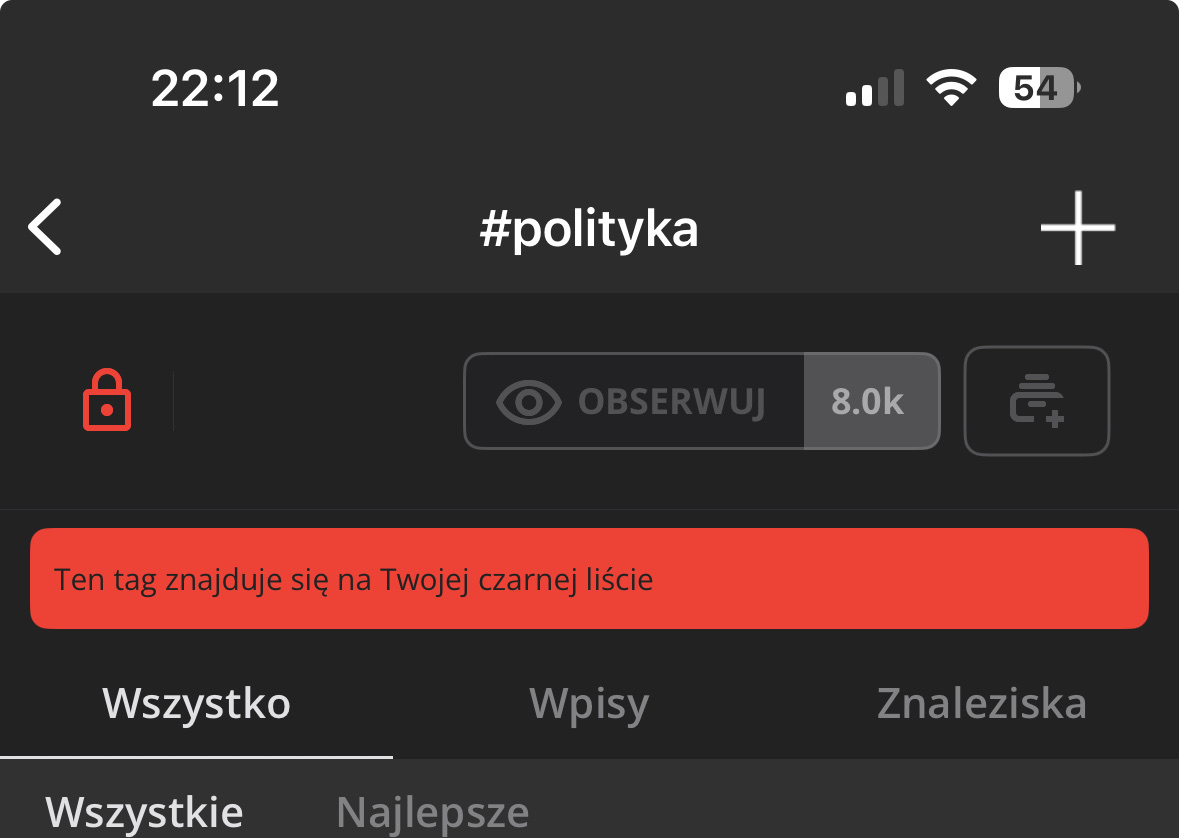Switch to the Najlepsze filter

pos(432,812)
